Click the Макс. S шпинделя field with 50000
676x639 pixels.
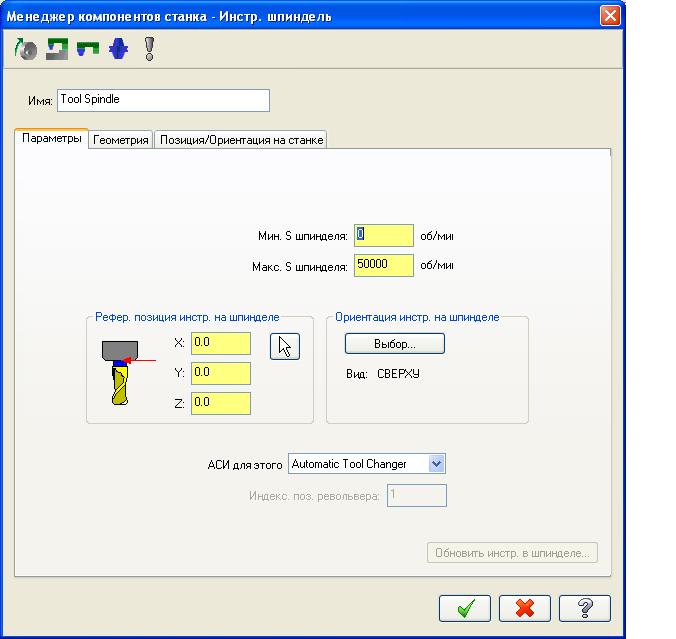click(384, 265)
